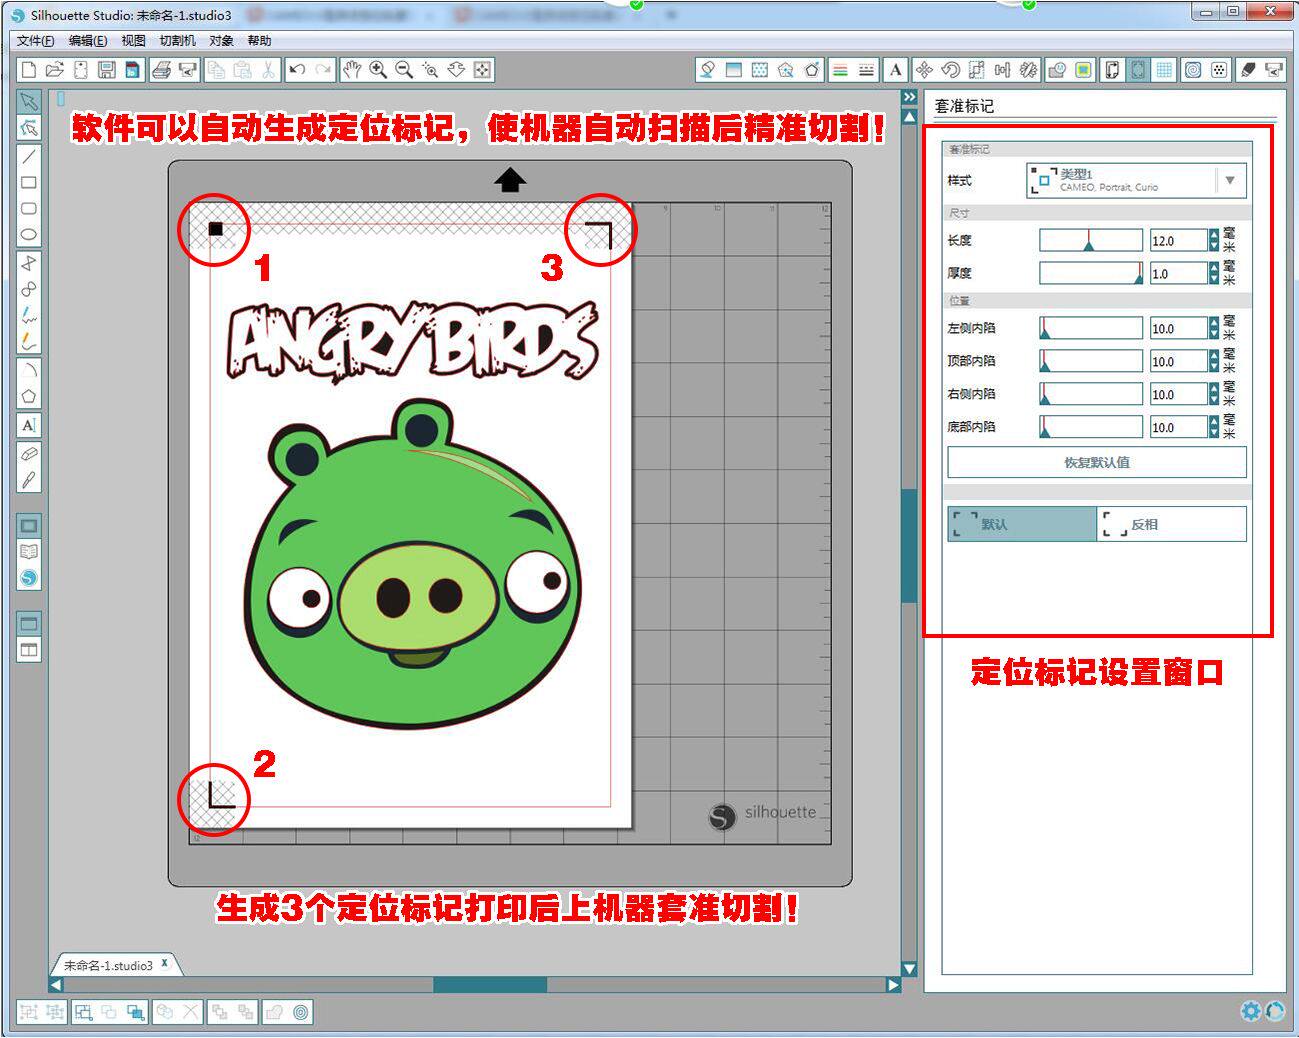Select the Draw an Arc tool
The width and height of the screenshot is (1299, 1038).
coord(29,369)
